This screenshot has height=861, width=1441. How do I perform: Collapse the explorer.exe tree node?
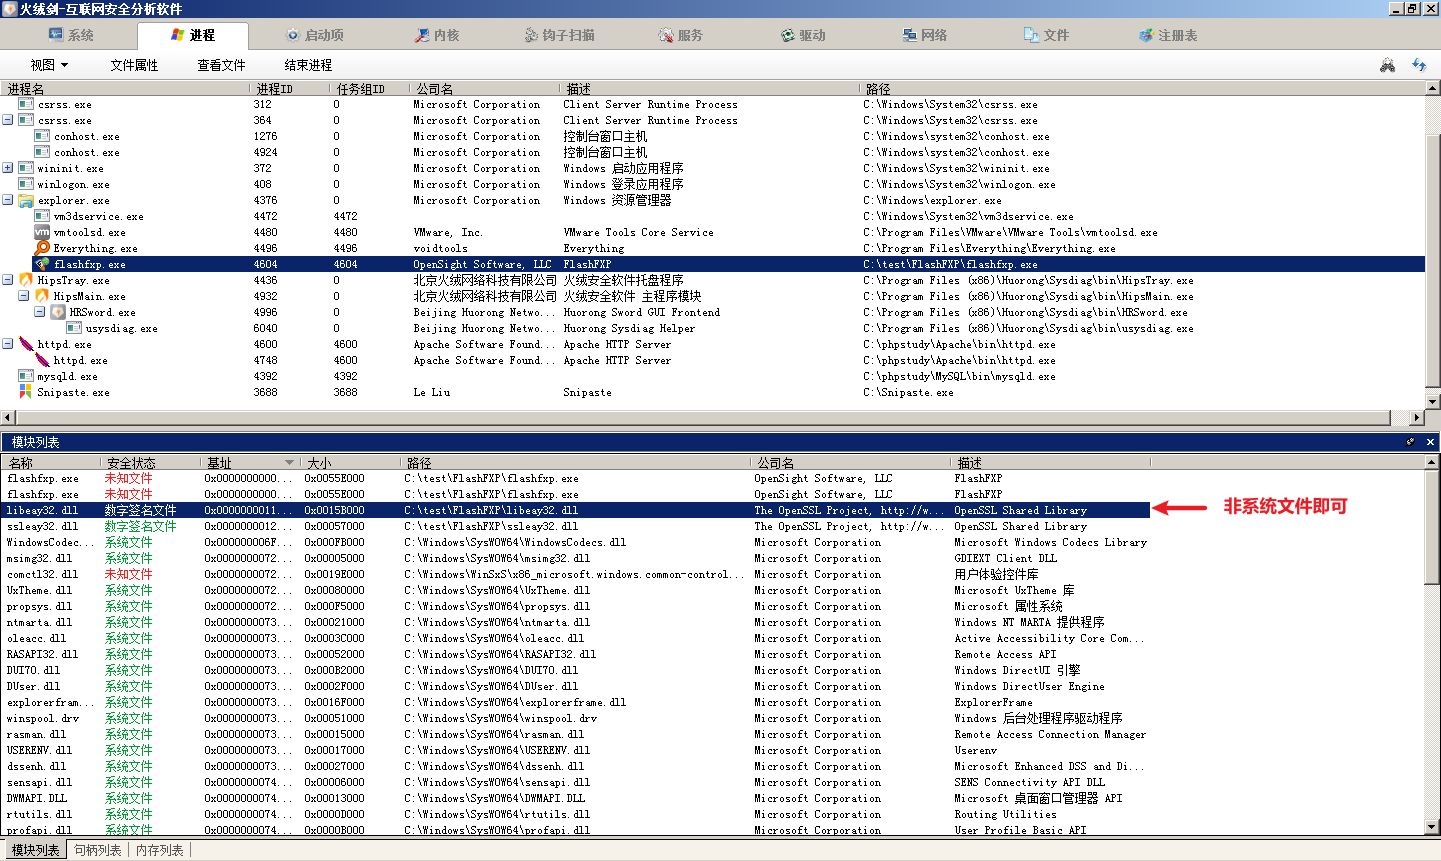[8, 200]
